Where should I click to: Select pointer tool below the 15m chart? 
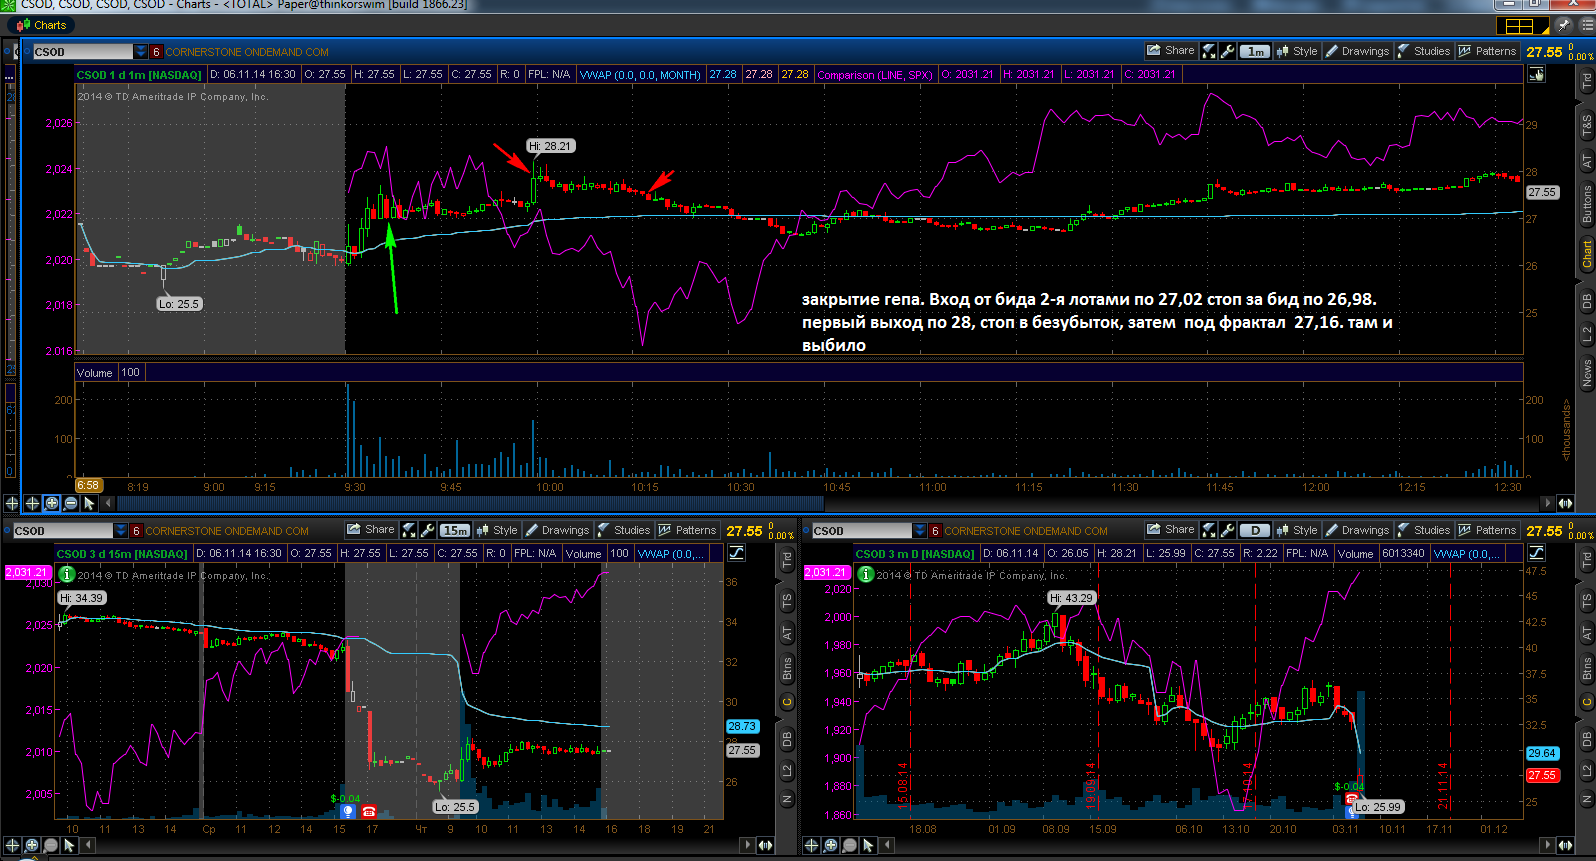[69, 845]
